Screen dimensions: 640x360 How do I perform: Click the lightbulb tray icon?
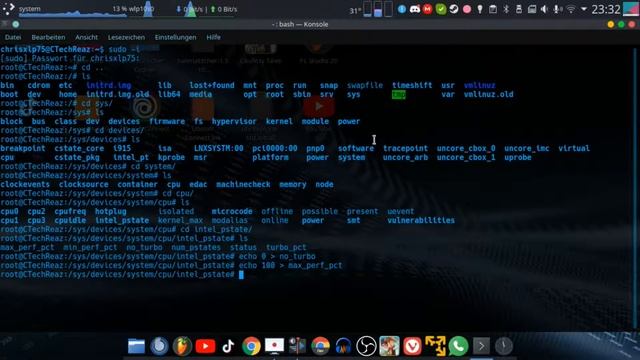pos(480,9)
